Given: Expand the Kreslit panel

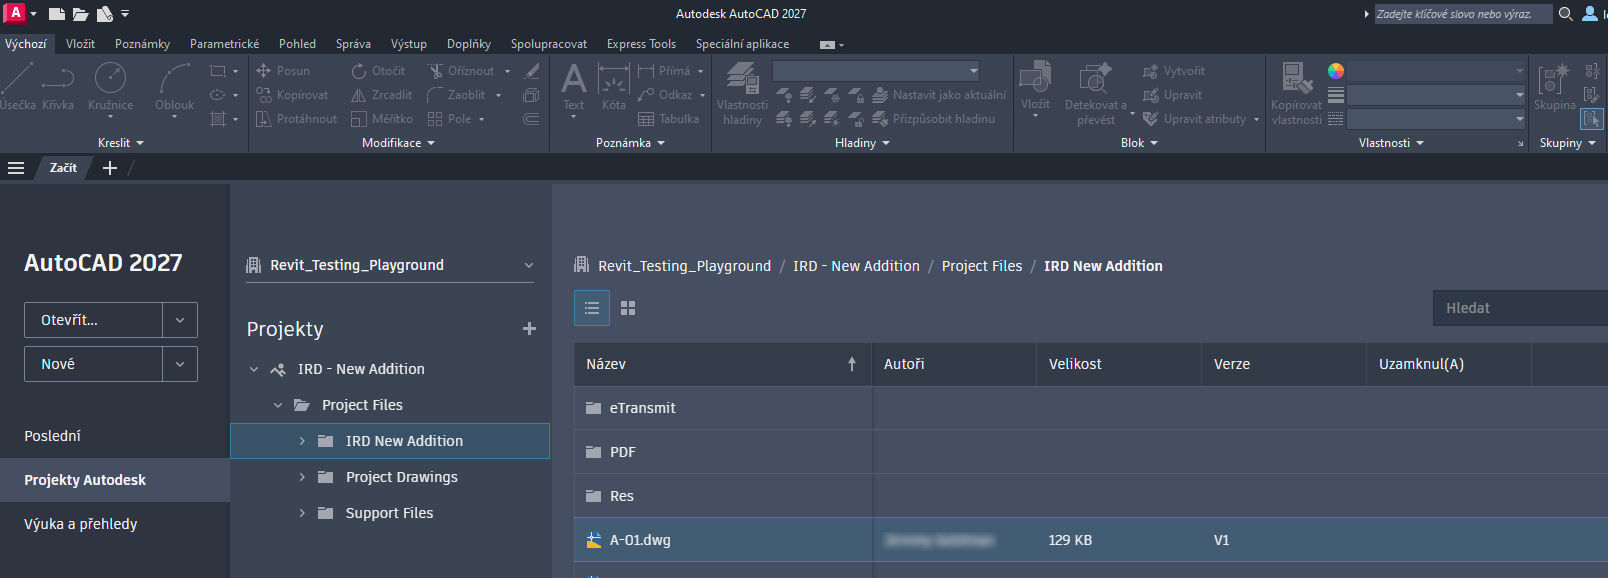Looking at the screenshot, I should click(x=121, y=143).
